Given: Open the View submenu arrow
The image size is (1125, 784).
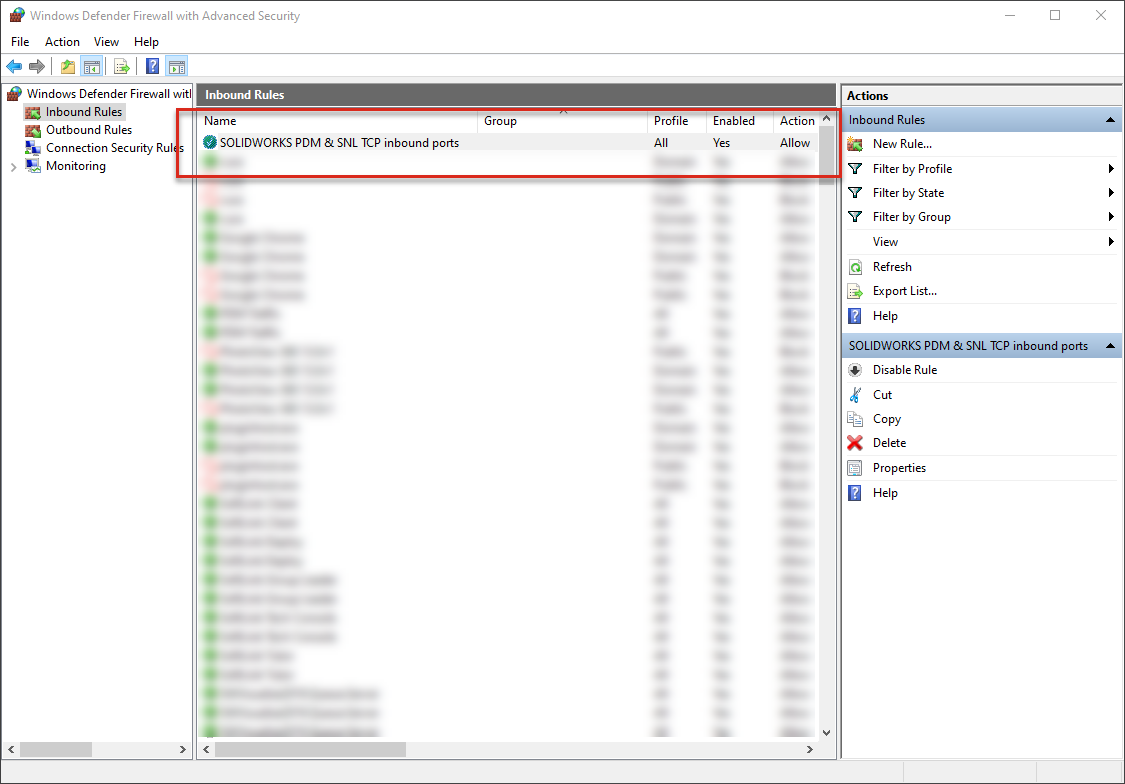Looking at the screenshot, I should pos(1111,242).
